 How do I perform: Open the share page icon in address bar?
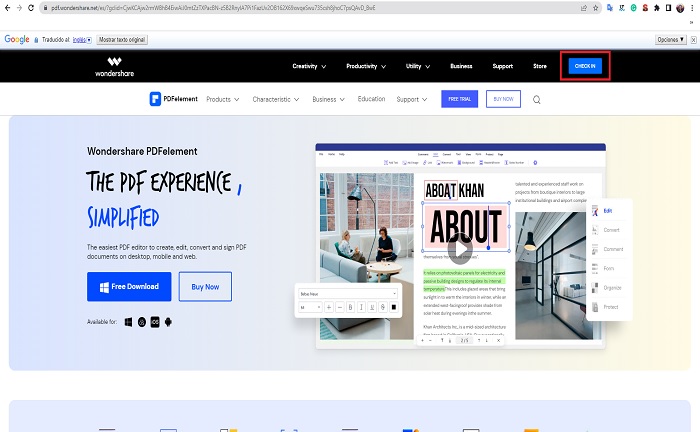583,8
